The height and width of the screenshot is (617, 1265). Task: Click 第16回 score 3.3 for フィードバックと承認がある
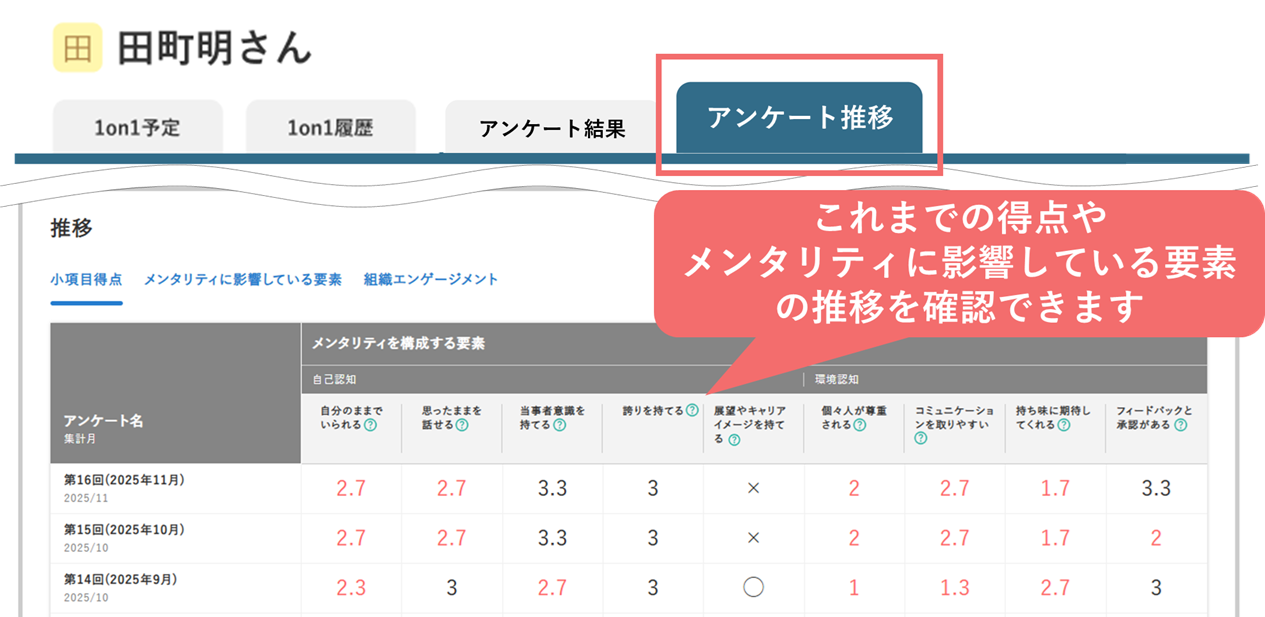pyautogui.click(x=1156, y=488)
